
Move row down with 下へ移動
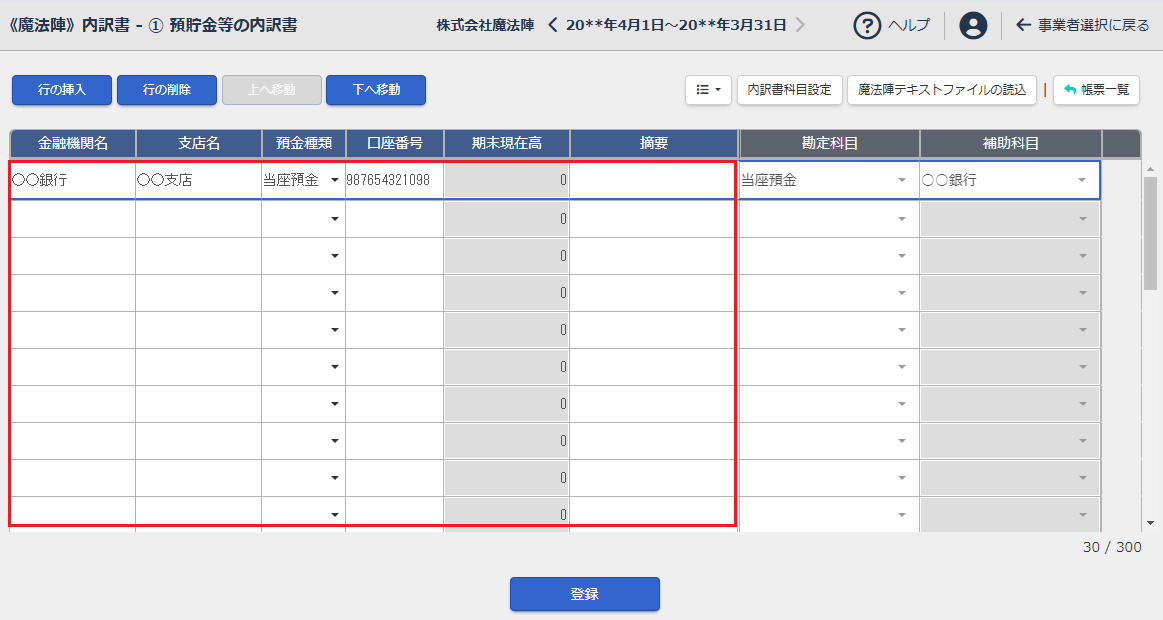376,90
